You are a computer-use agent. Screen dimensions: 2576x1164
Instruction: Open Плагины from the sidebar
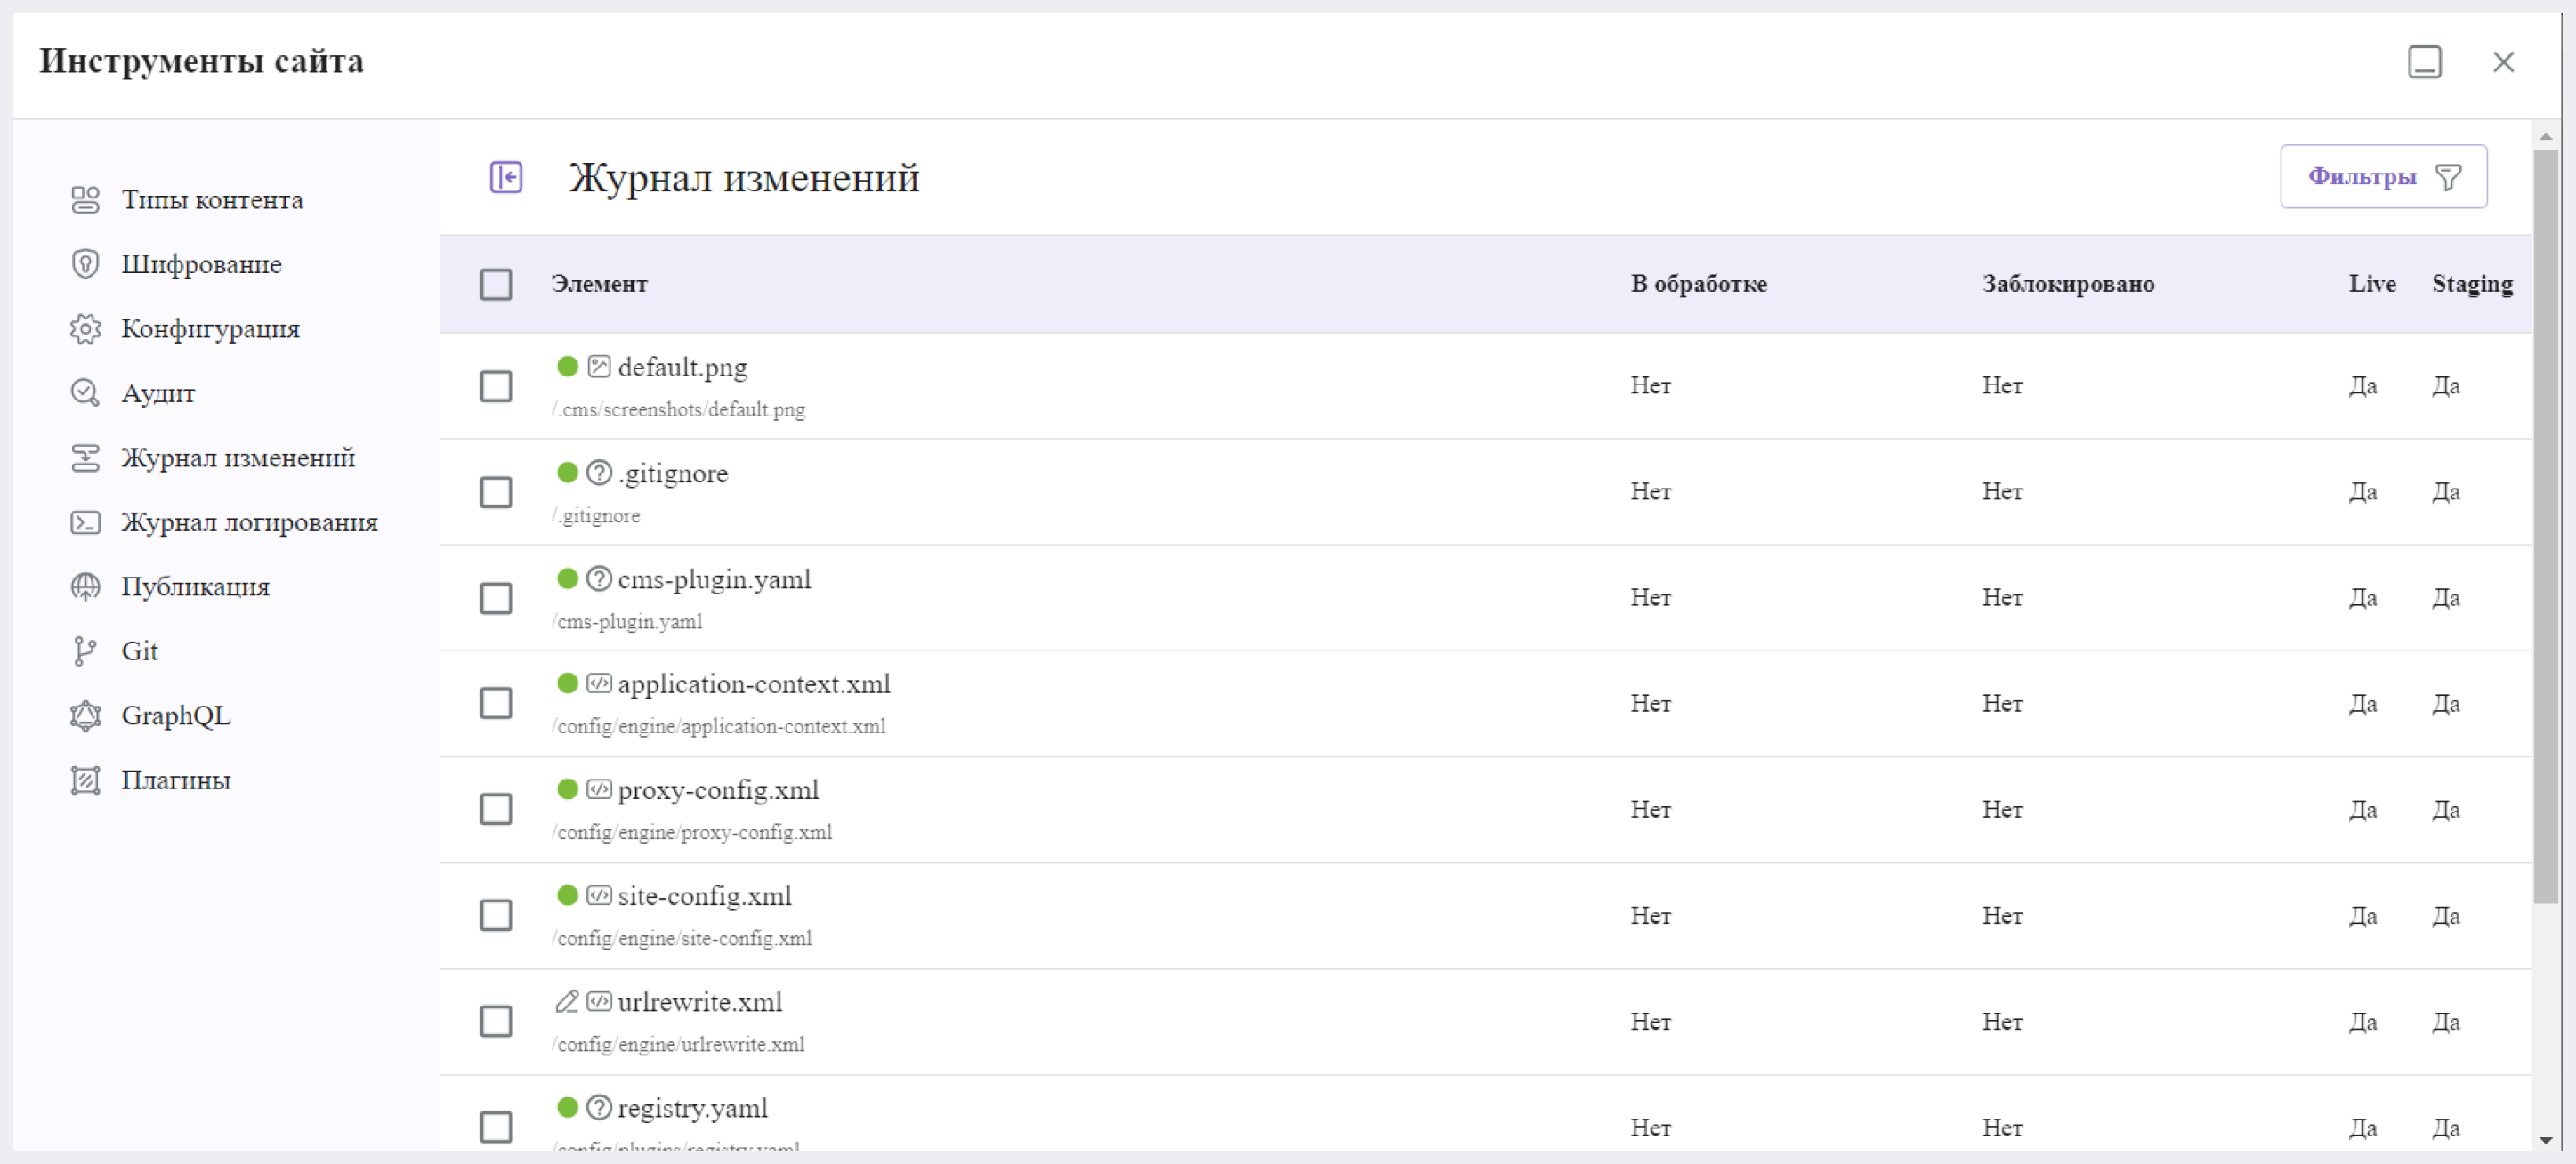coord(176,780)
